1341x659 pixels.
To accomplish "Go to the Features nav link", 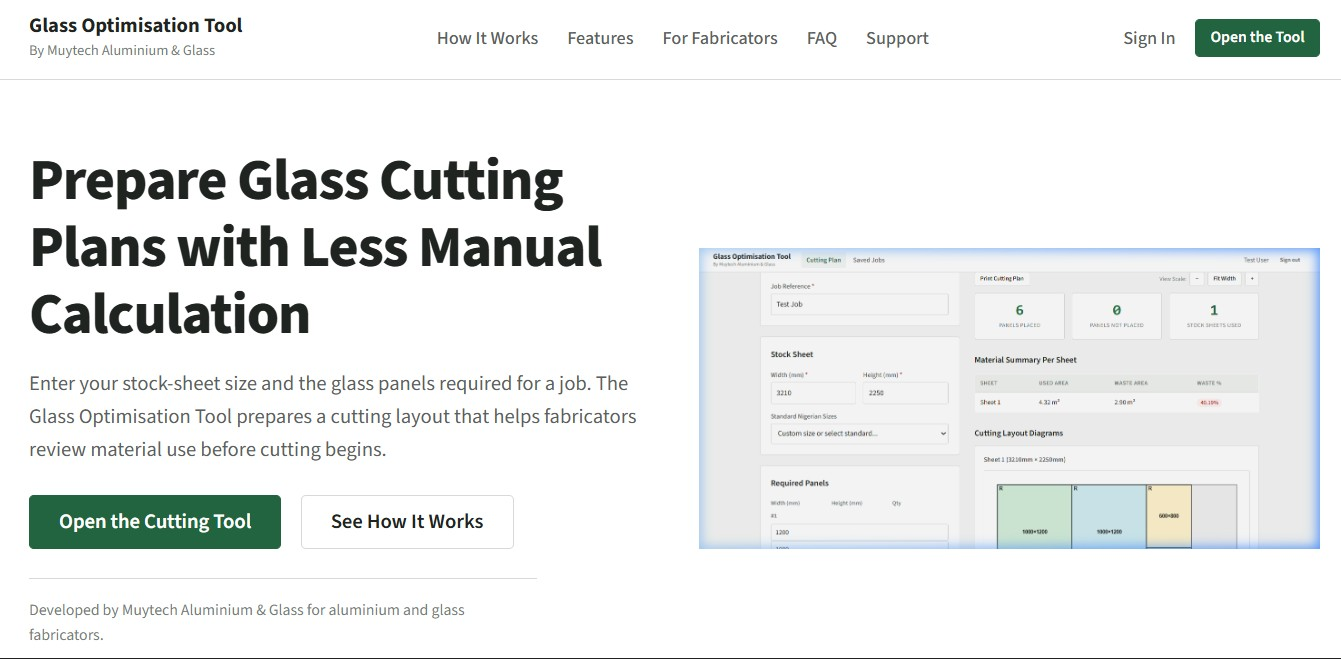I will 600,38.
